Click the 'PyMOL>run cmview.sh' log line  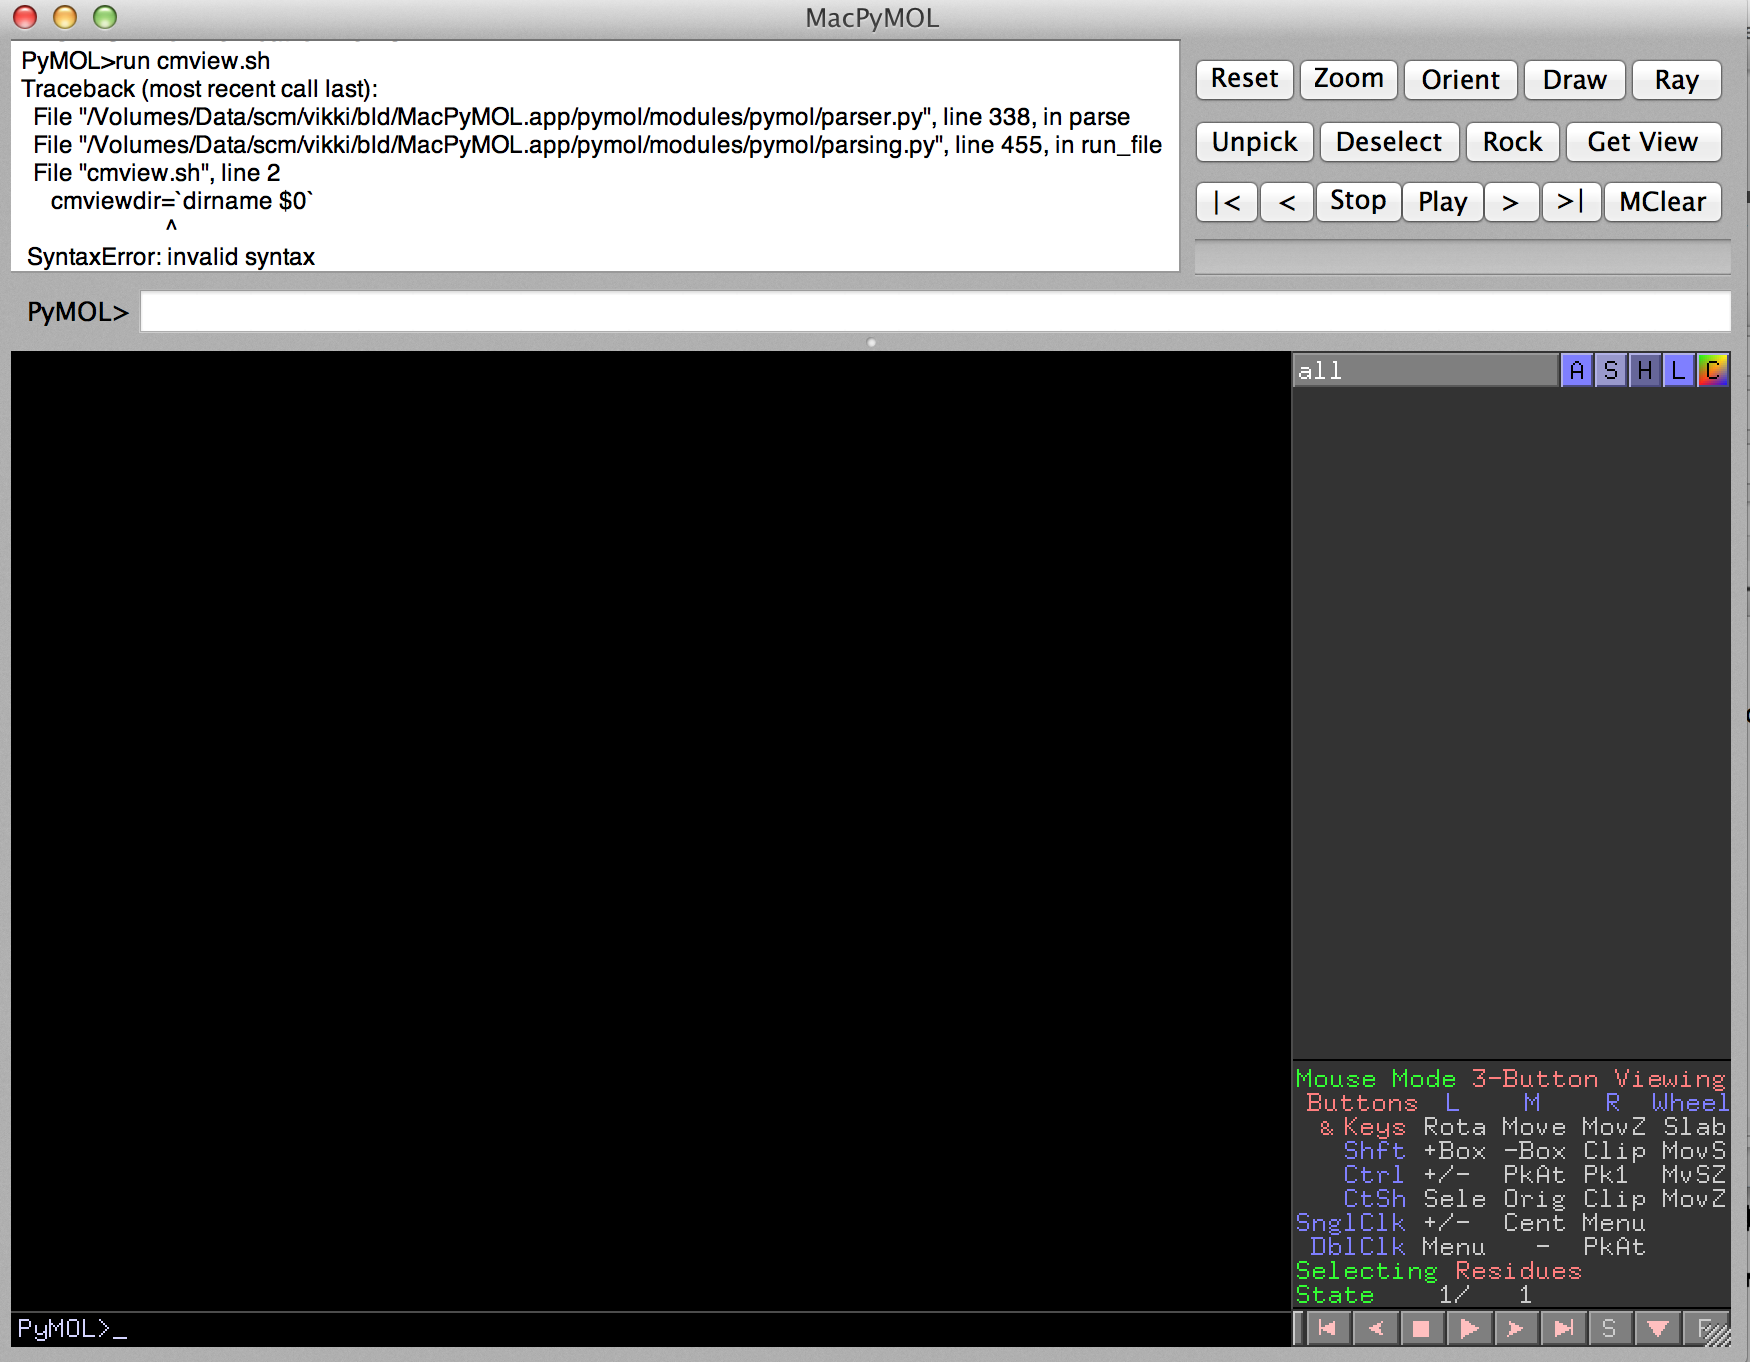(146, 61)
